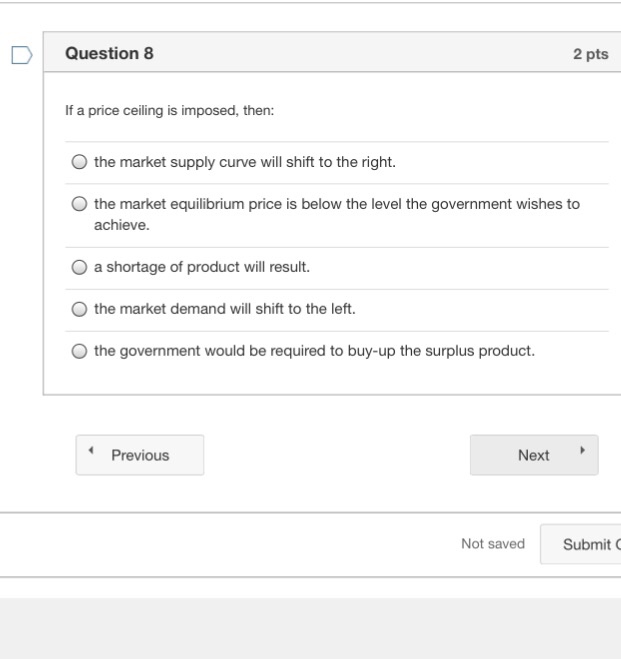The height and width of the screenshot is (659, 621).
Task: Click answer text mentioning 'buy-up the surplus product'
Action: tap(314, 351)
